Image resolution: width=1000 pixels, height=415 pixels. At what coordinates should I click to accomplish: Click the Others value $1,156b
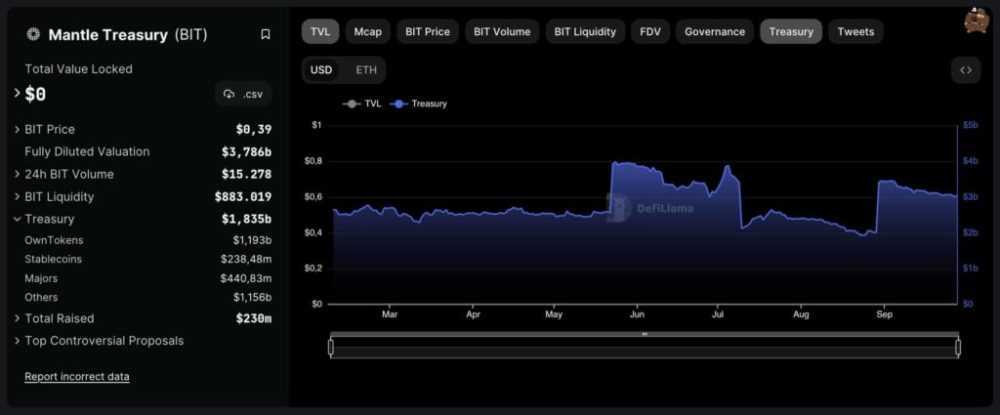pos(252,298)
